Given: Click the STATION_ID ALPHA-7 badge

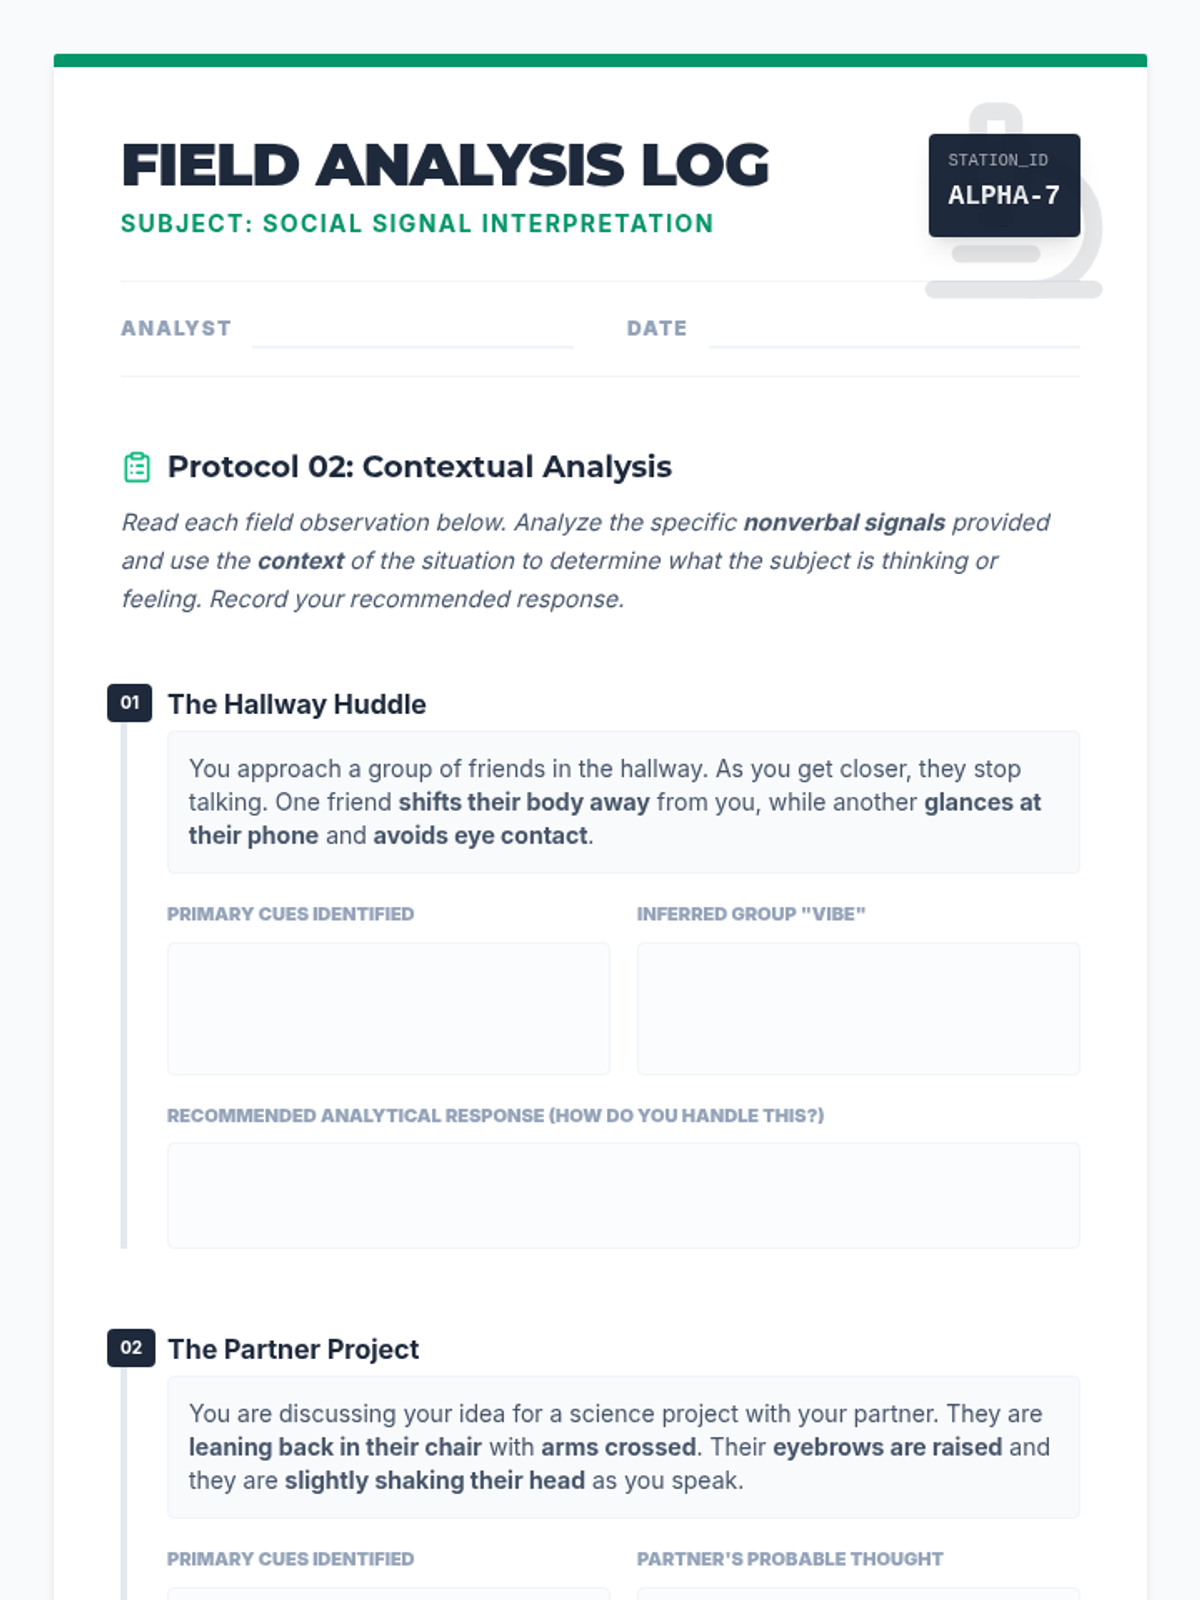Looking at the screenshot, I should point(1004,185).
